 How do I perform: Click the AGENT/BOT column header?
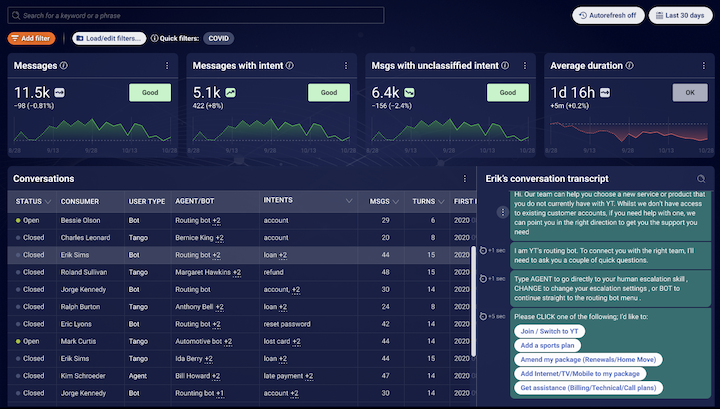click(195, 201)
